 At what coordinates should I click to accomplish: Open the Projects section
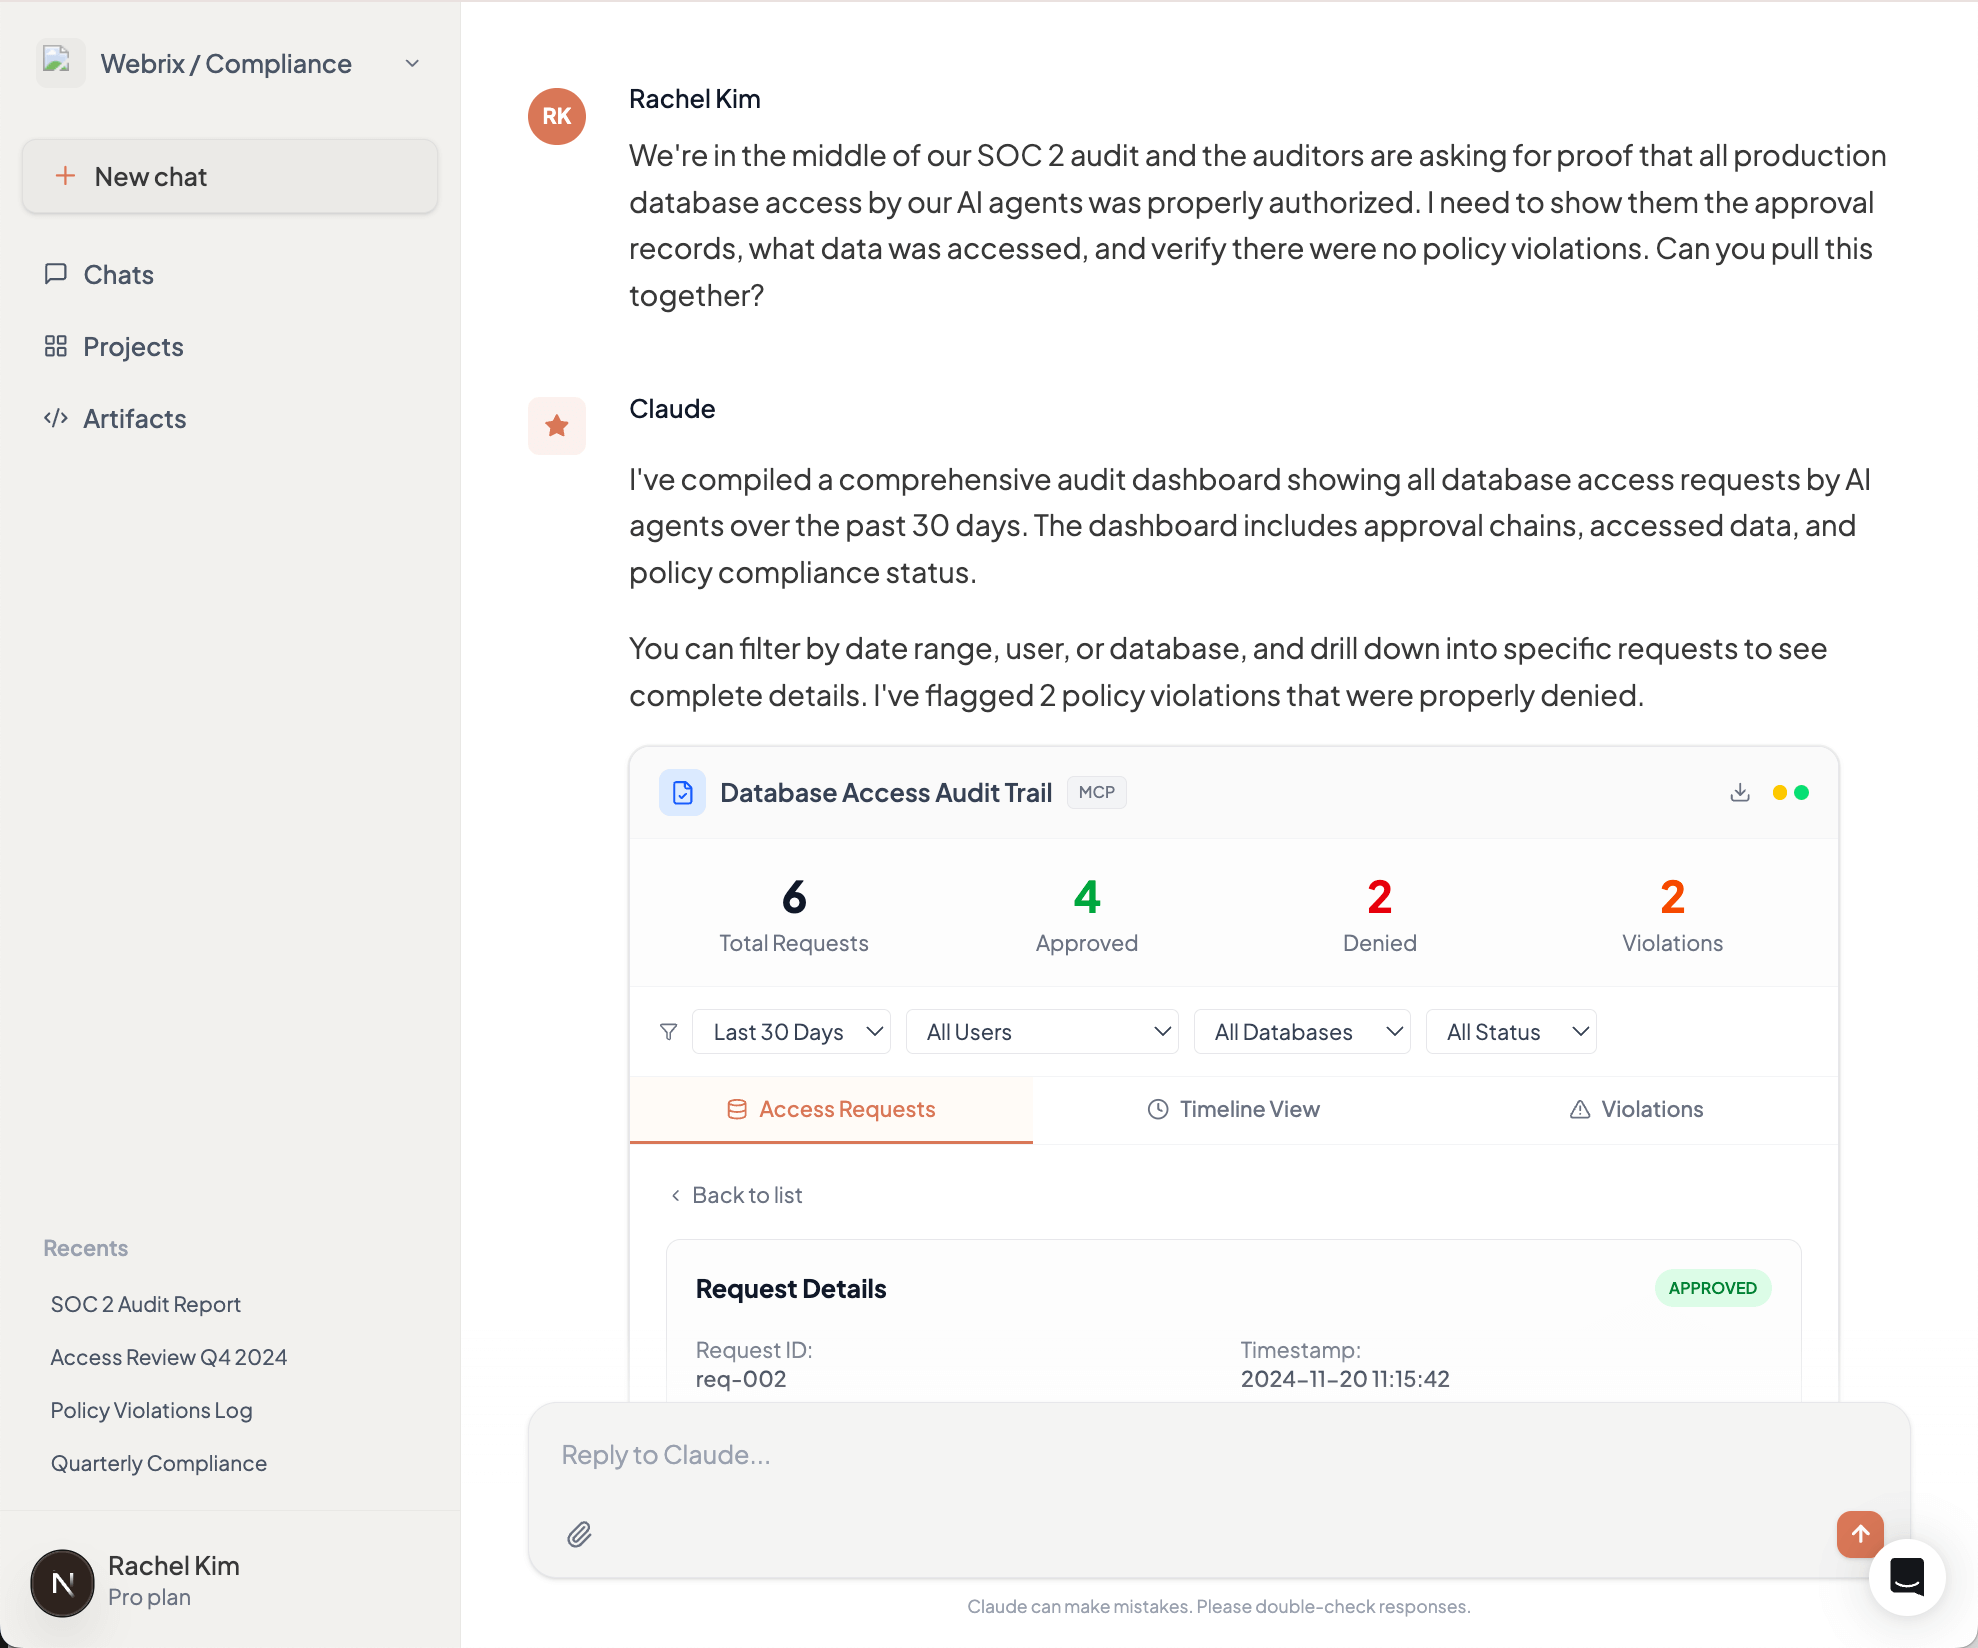click(133, 346)
